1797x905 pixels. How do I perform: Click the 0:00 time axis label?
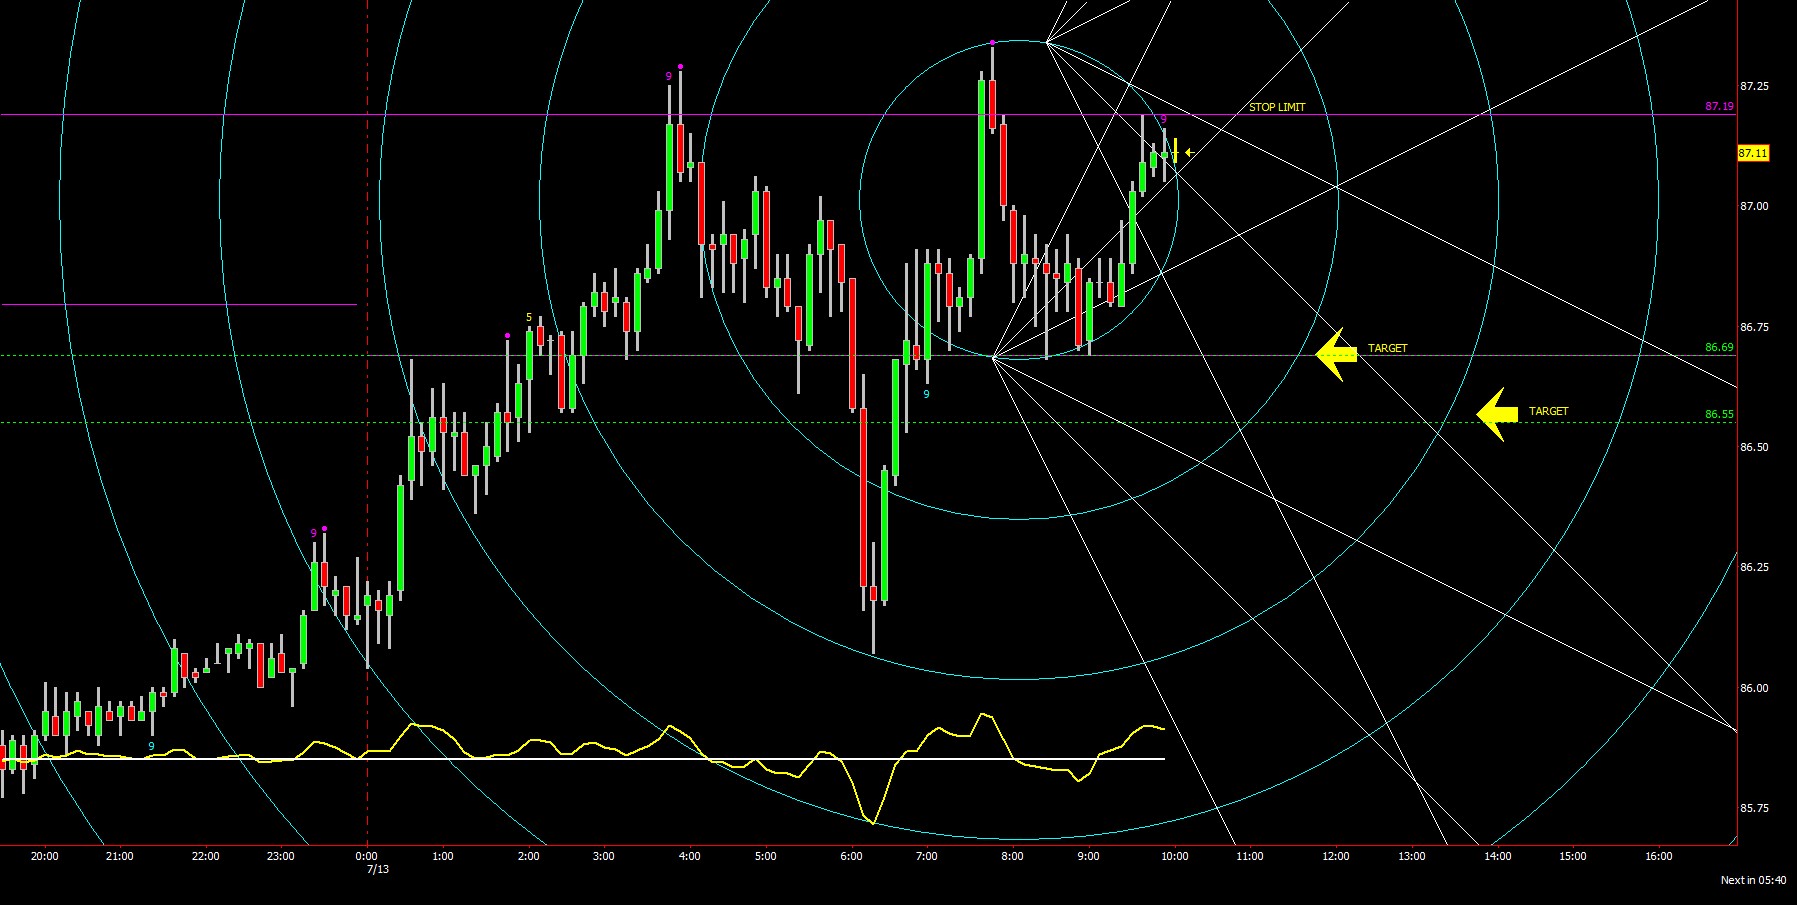pyautogui.click(x=367, y=856)
